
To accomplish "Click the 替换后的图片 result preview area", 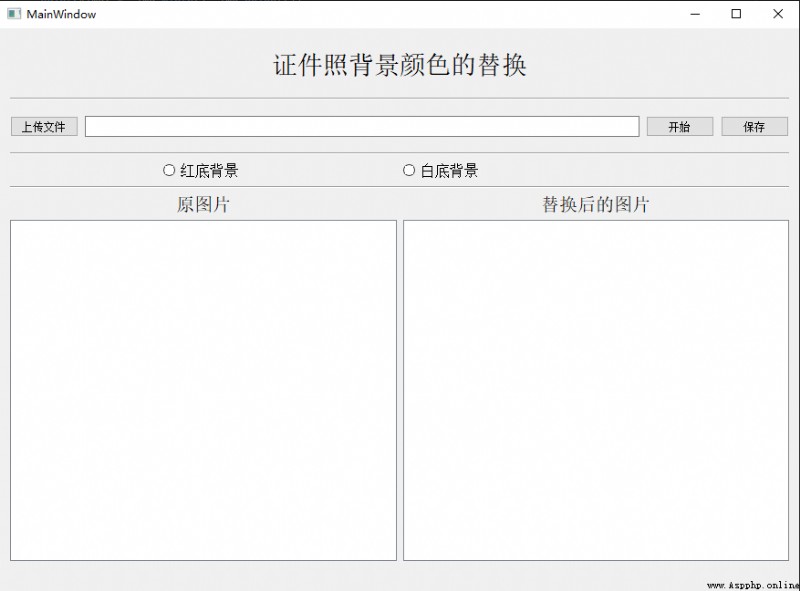I will pyautogui.click(x=596, y=390).
